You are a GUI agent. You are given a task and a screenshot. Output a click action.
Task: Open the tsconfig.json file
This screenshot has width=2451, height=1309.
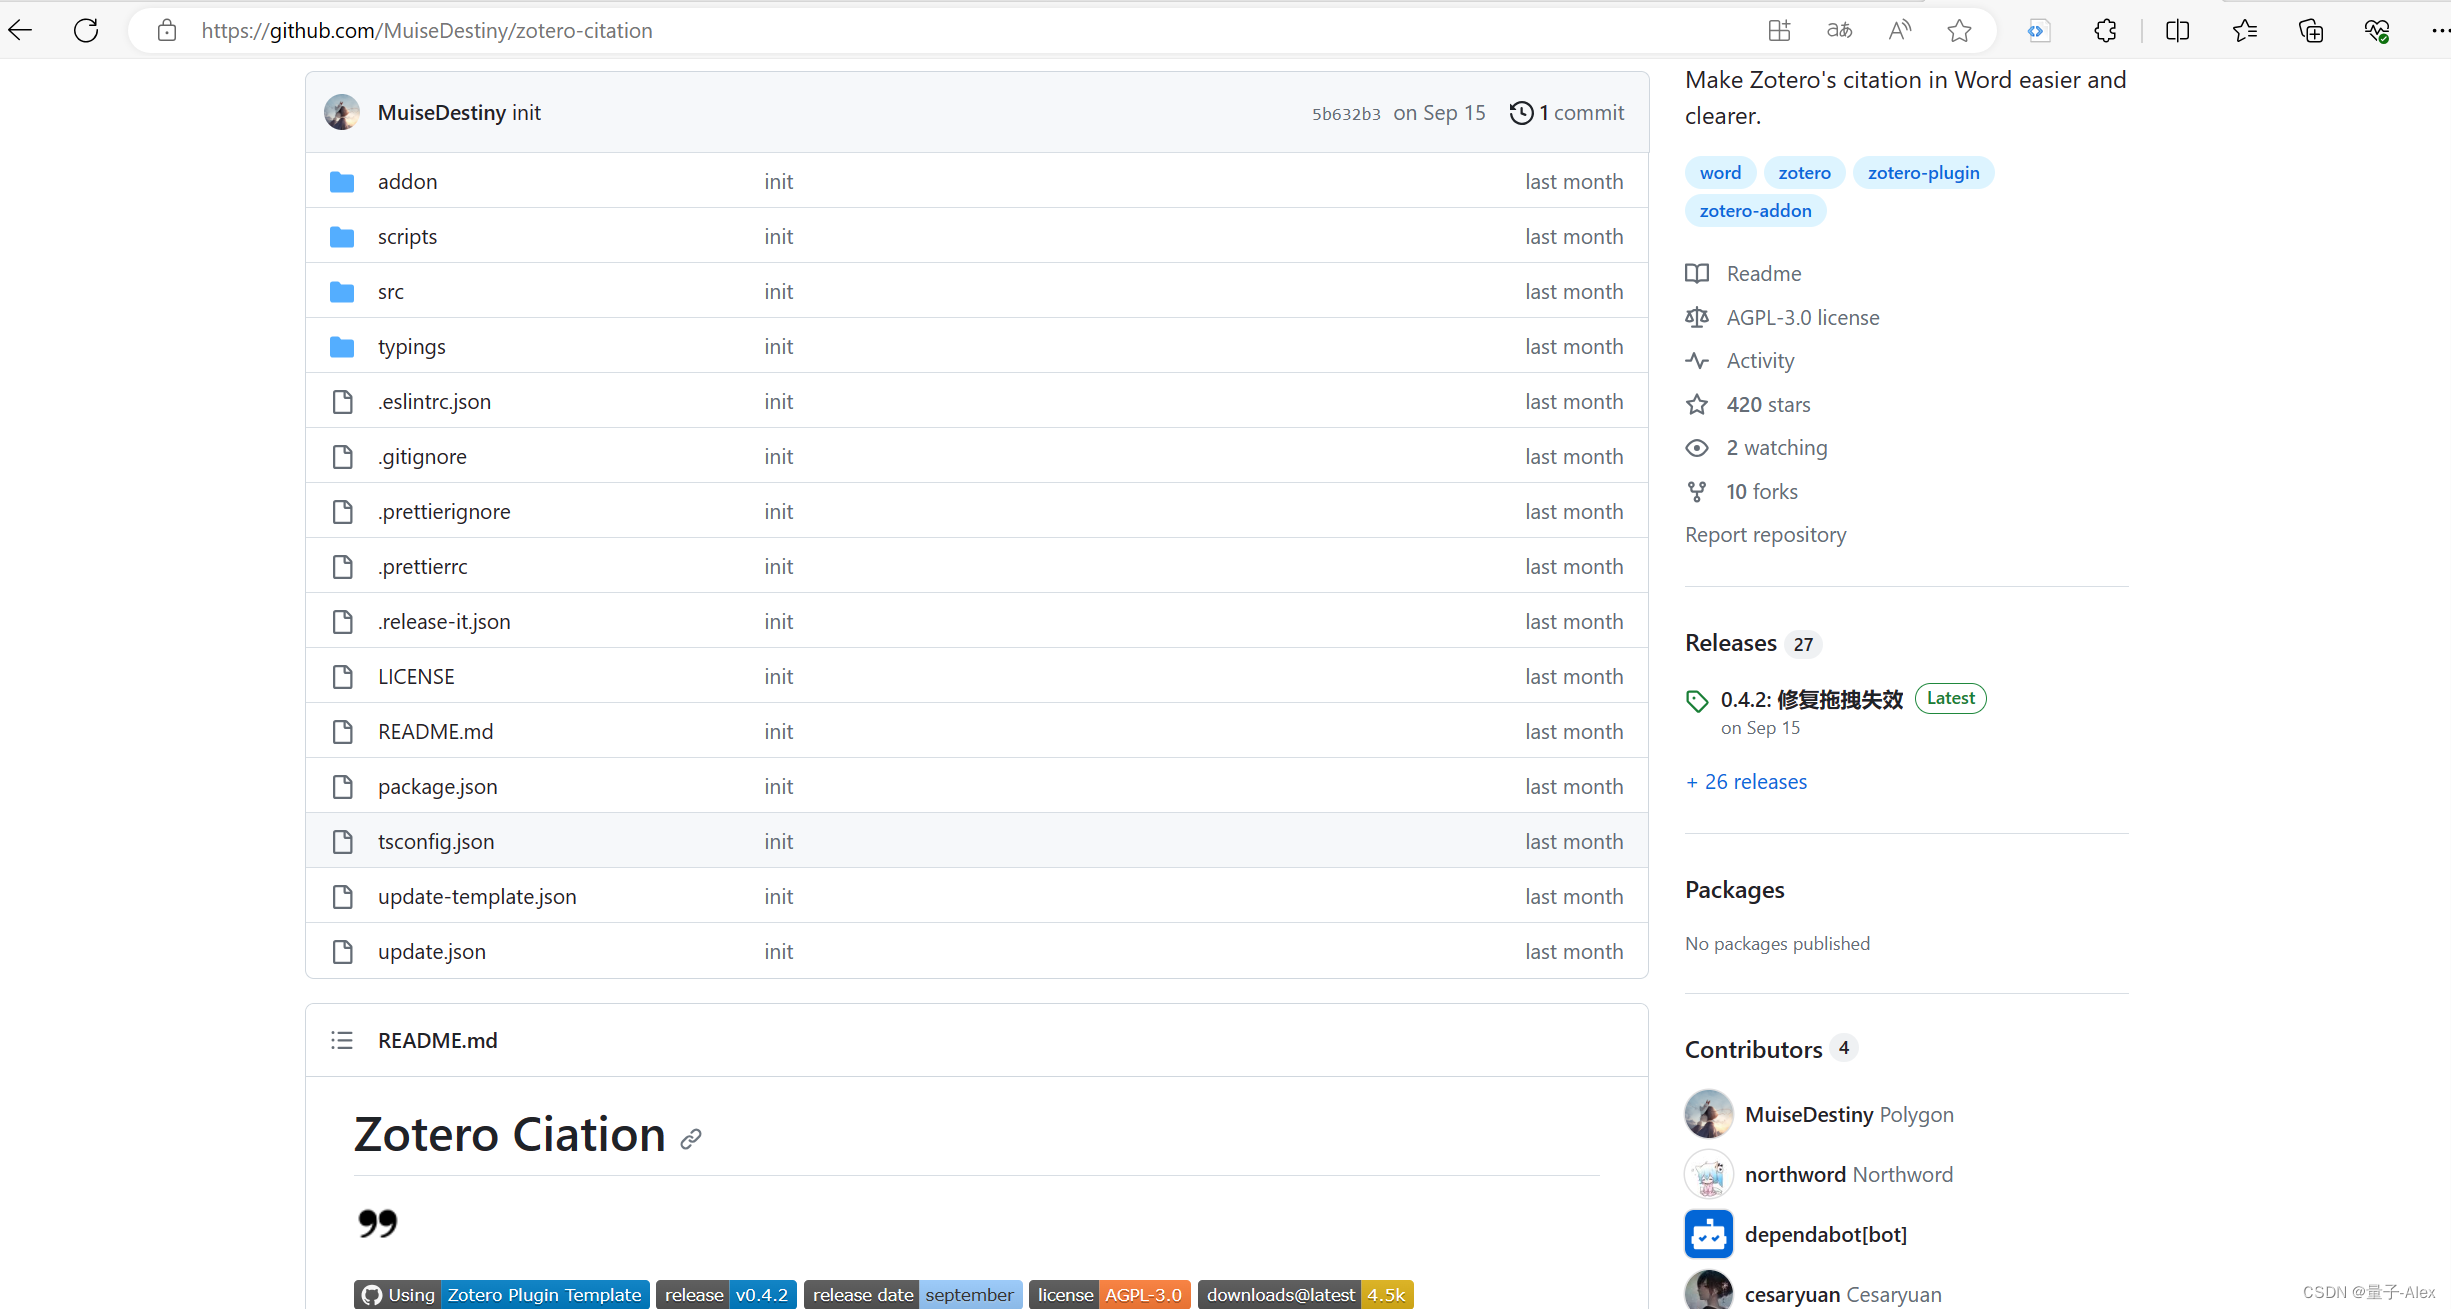436,841
